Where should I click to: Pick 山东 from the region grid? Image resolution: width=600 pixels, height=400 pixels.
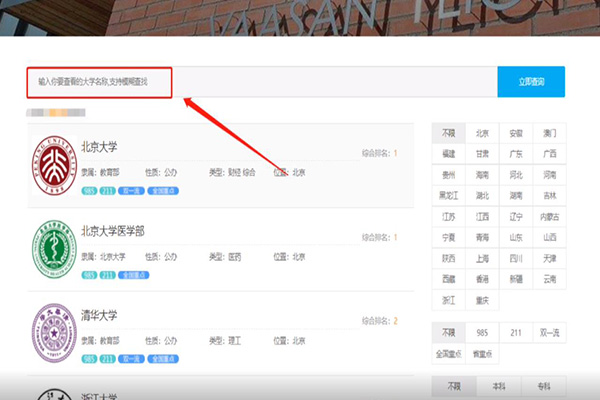pyautogui.click(x=516, y=238)
